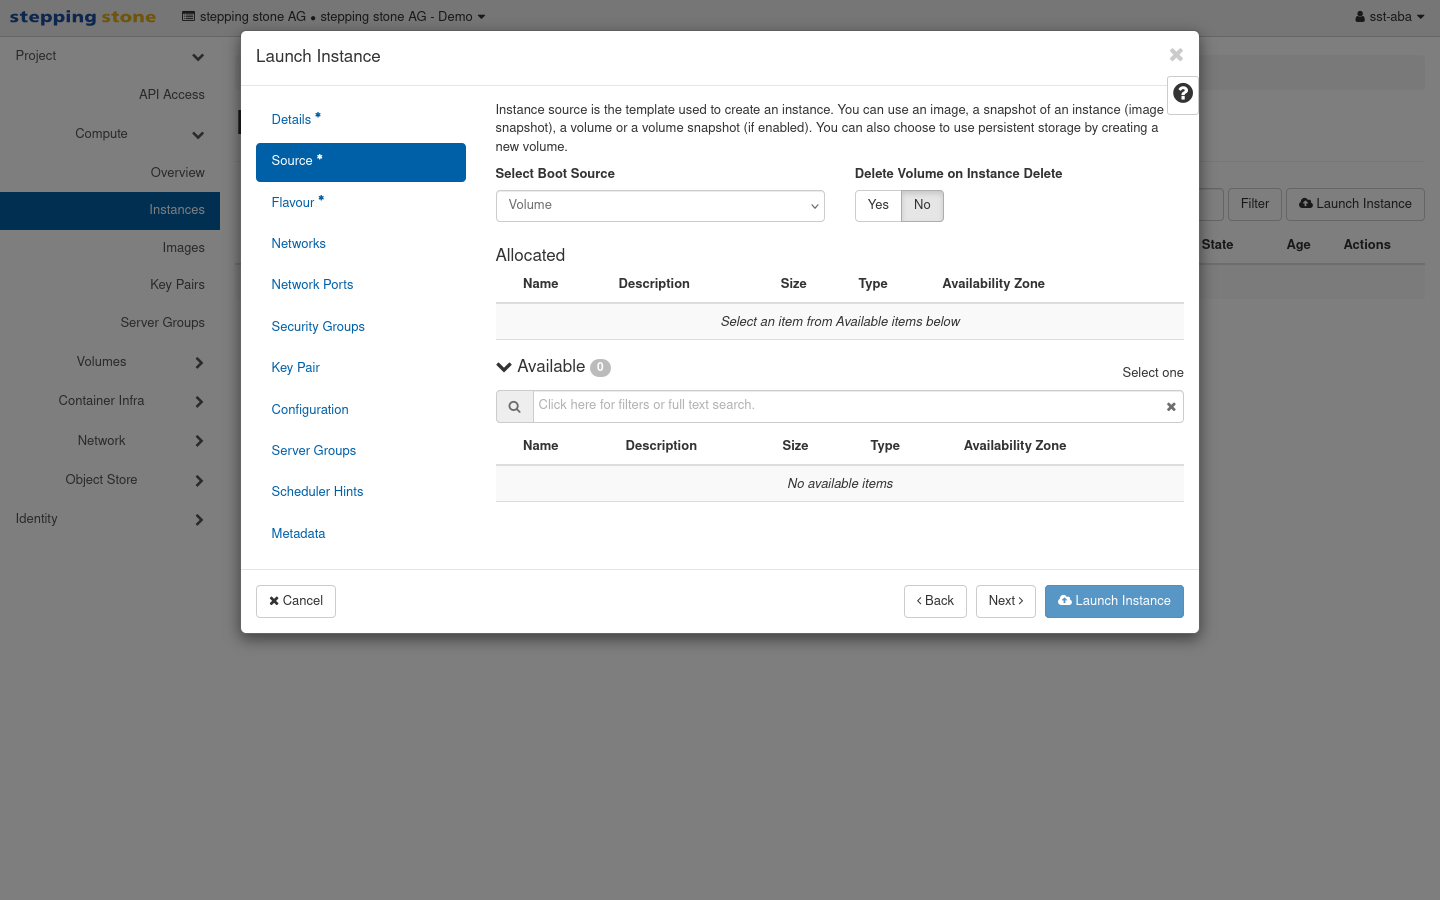Expand the Network sidebar section

click(x=110, y=441)
